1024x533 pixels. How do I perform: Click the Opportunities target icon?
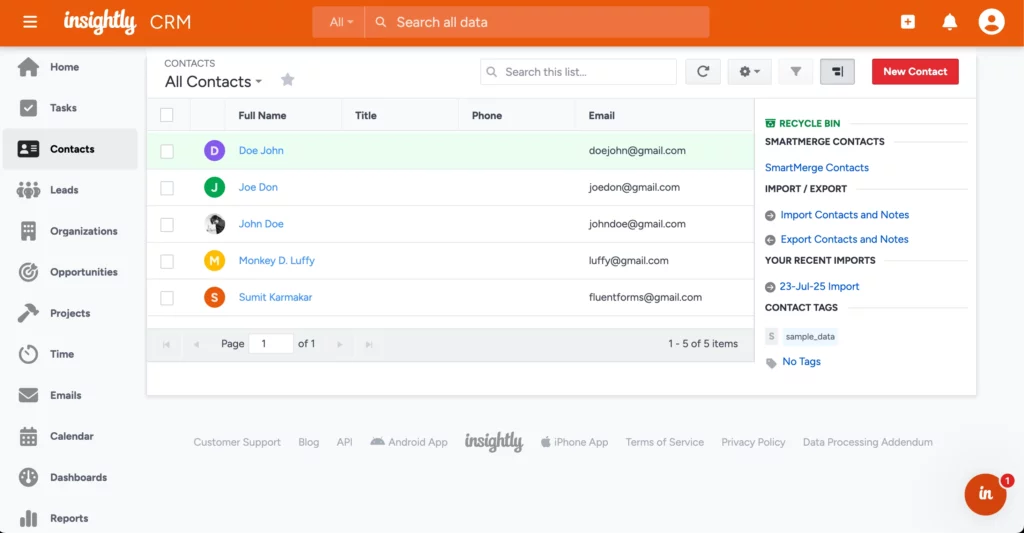click(28, 272)
